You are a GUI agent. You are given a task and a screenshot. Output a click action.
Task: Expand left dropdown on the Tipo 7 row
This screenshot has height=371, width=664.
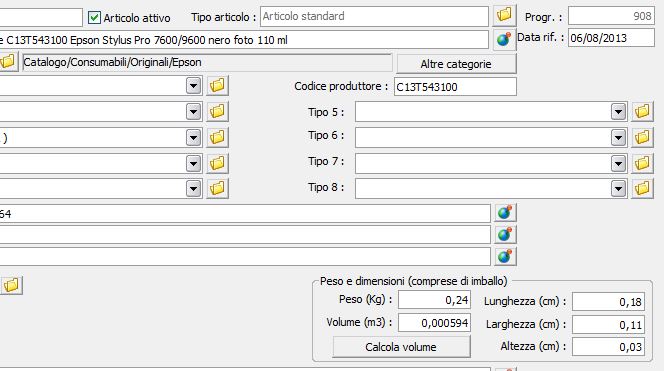click(x=194, y=163)
